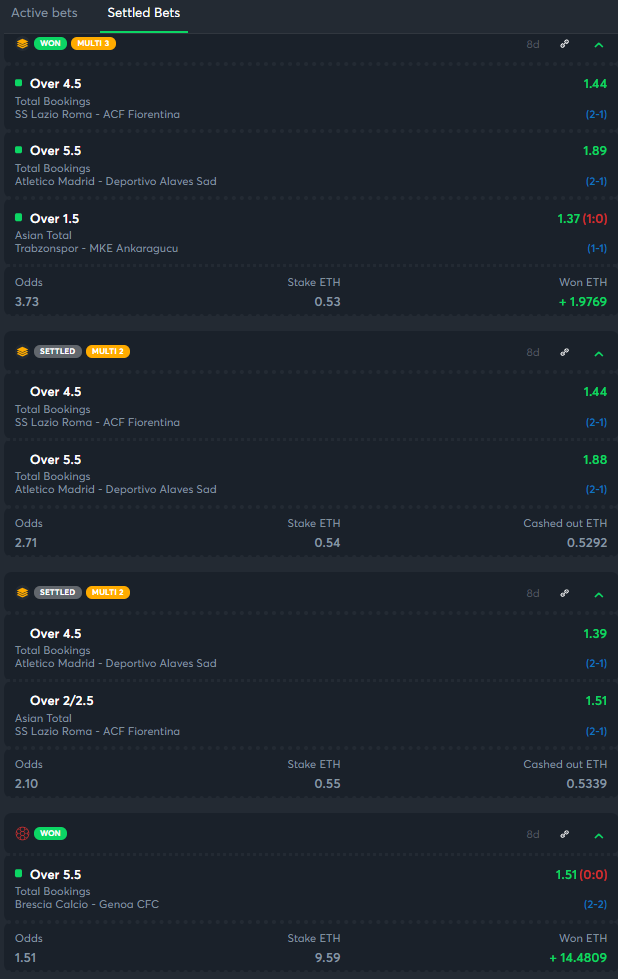Click the link icon on the 0.5339 cashed-out bet
618x979 pixels.
pos(565,593)
